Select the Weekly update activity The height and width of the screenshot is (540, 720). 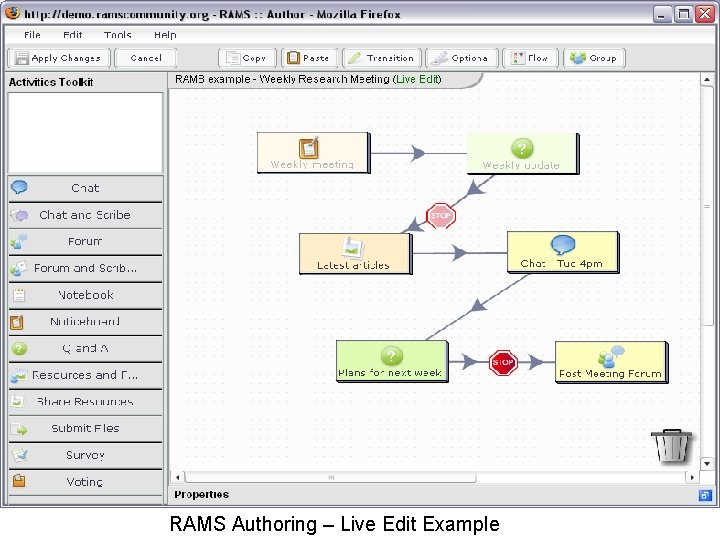click(523, 154)
